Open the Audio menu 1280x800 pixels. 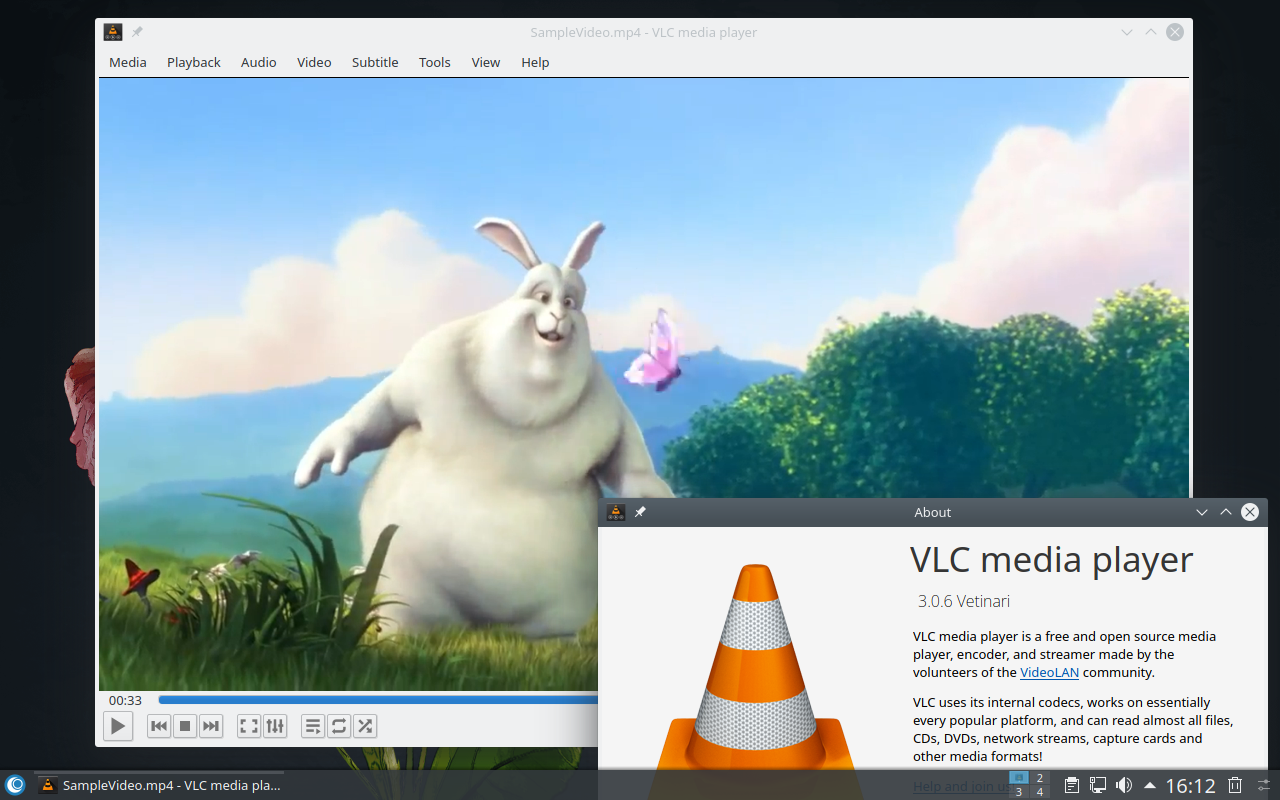[x=258, y=62]
